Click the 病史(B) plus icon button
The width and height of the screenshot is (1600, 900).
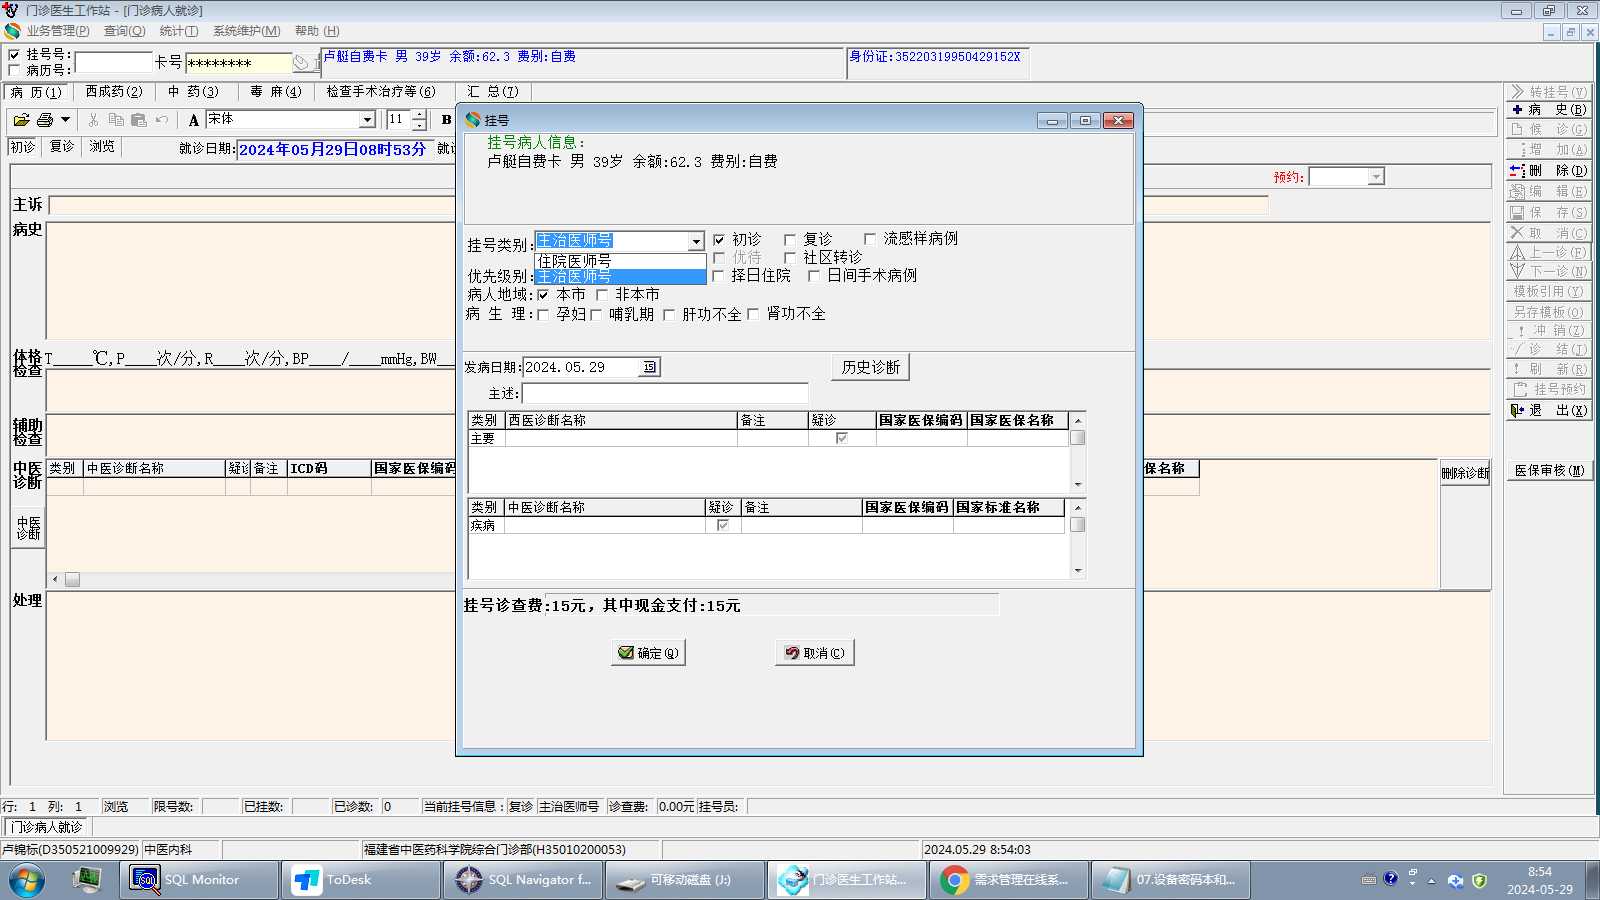1548,110
